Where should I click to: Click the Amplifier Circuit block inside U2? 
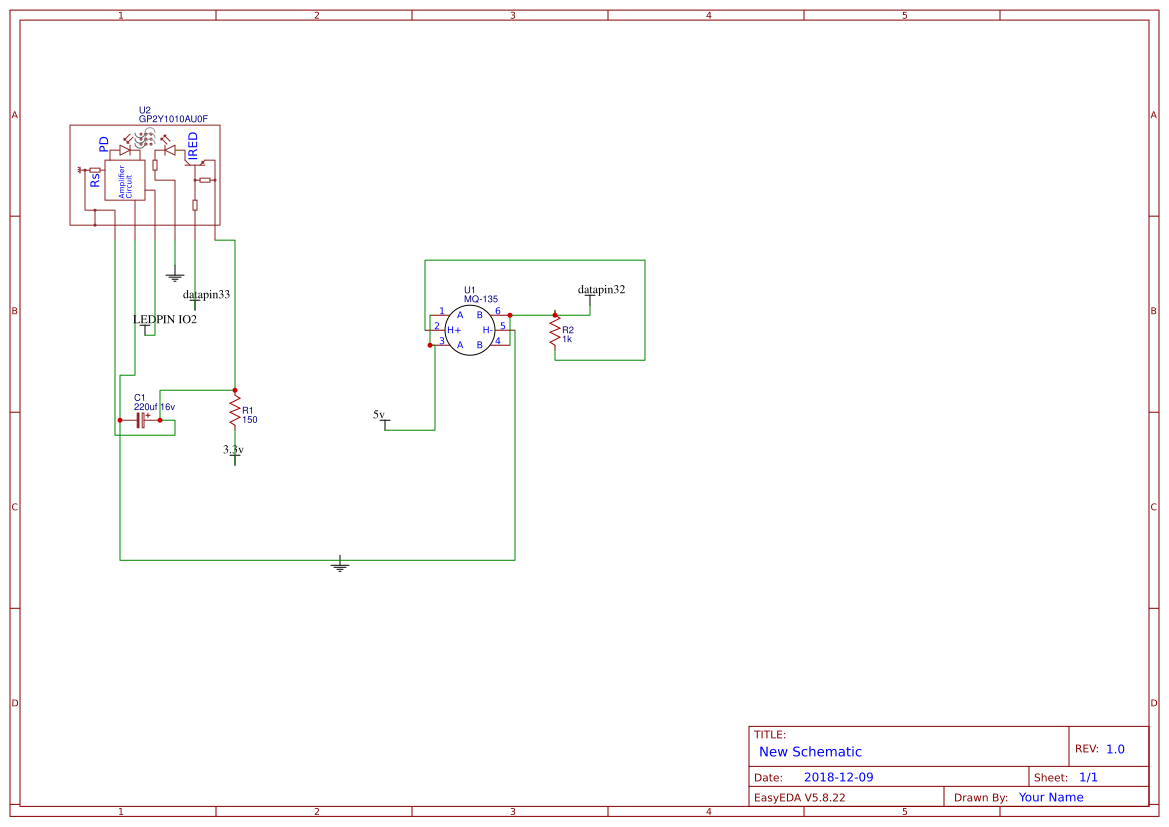coord(125,180)
